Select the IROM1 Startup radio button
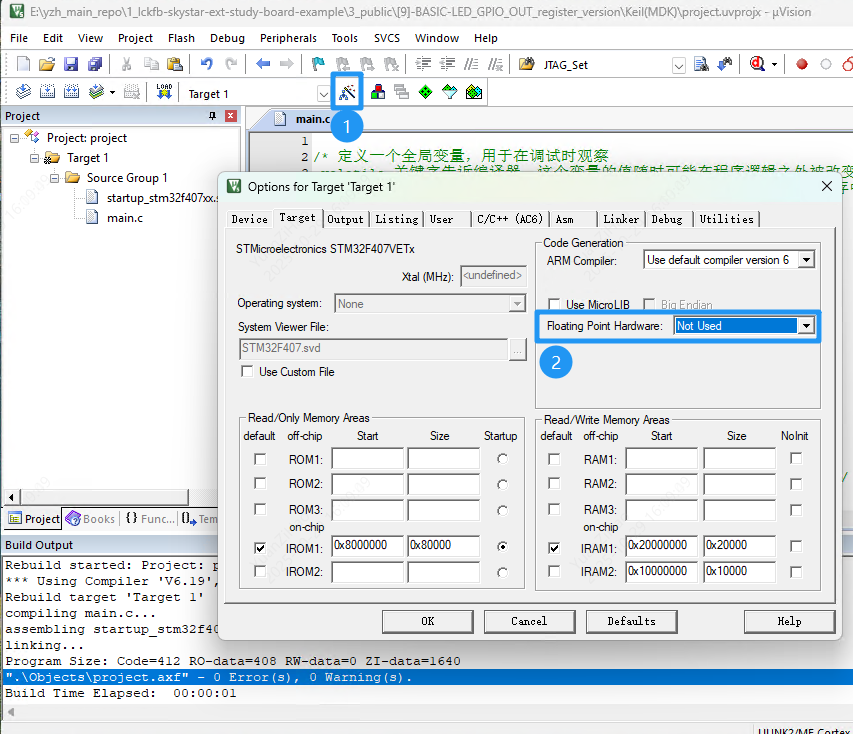This screenshot has width=853, height=734. pyautogui.click(x=501, y=547)
